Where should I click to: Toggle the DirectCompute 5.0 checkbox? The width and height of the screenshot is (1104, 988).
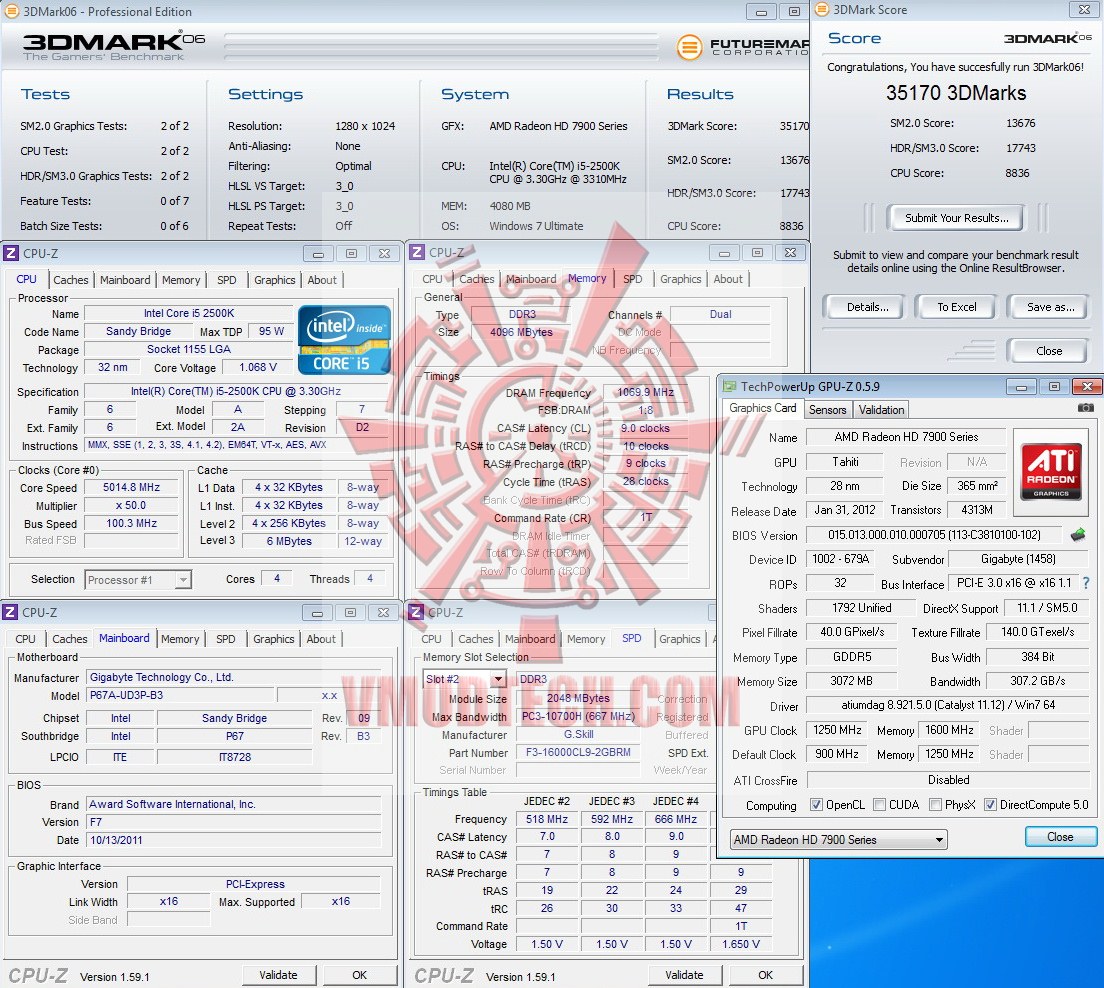point(990,804)
